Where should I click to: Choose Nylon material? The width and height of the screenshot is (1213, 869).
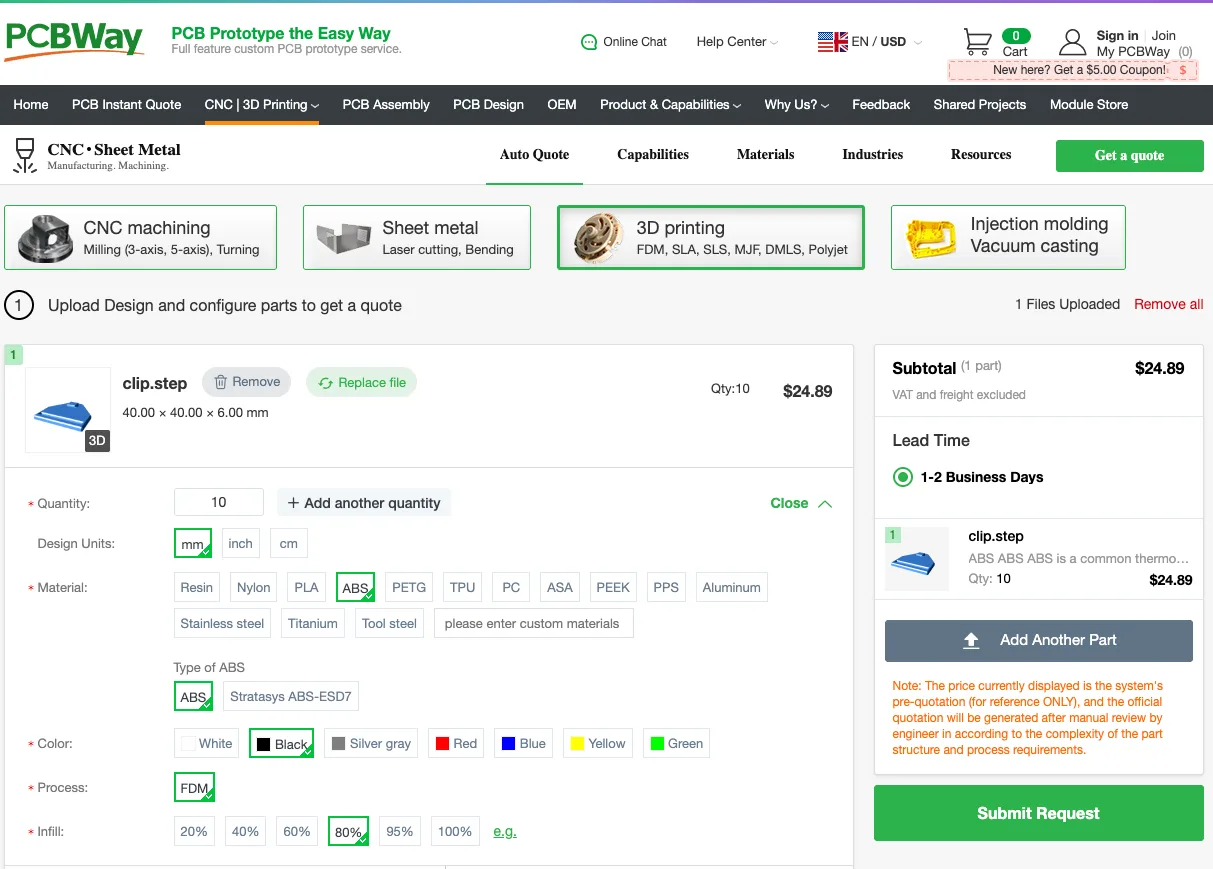tap(254, 587)
